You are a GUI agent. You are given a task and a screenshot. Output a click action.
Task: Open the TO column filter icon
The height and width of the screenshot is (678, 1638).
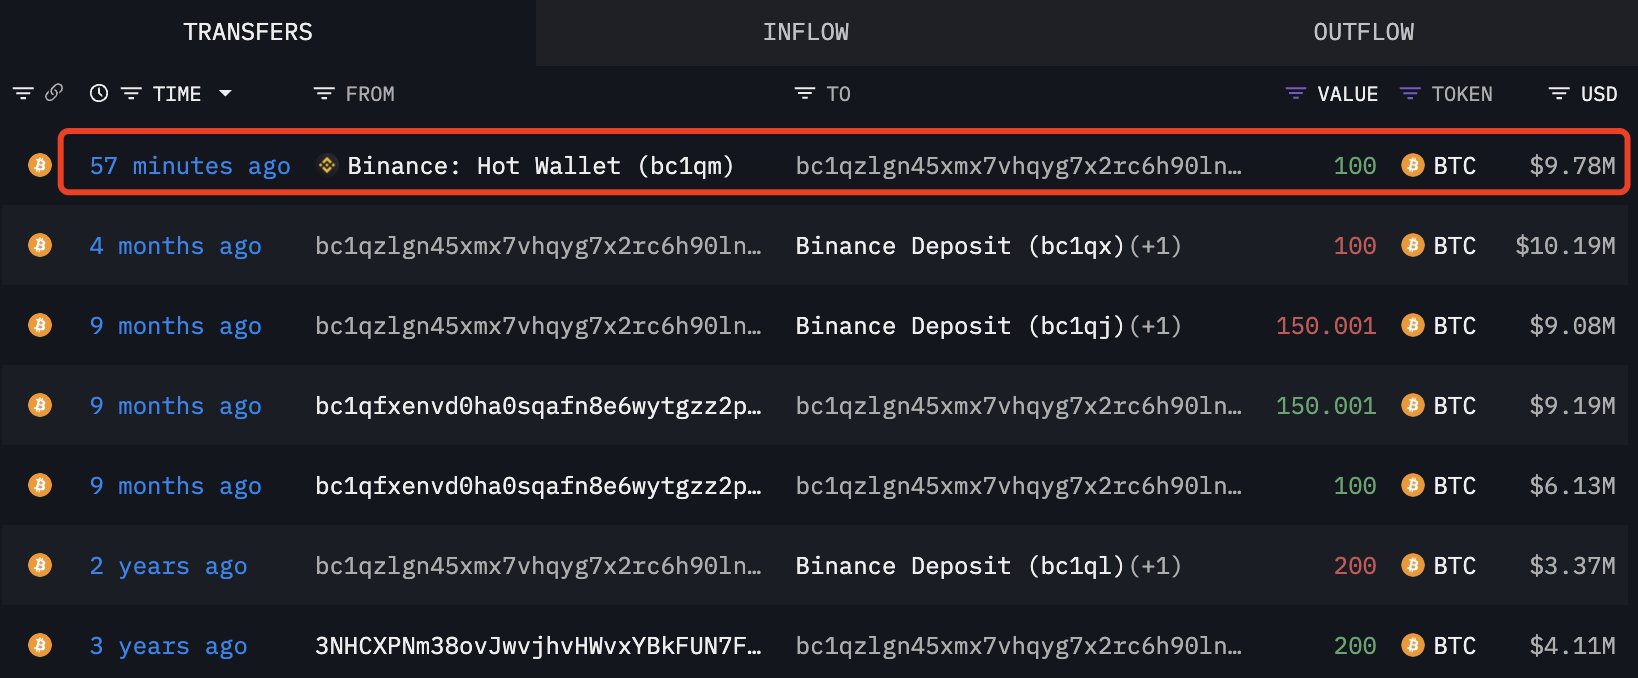pyautogui.click(x=805, y=94)
